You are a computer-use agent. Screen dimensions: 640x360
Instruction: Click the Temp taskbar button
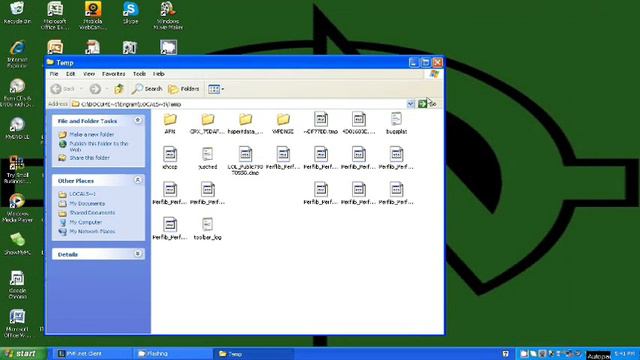tap(253, 354)
